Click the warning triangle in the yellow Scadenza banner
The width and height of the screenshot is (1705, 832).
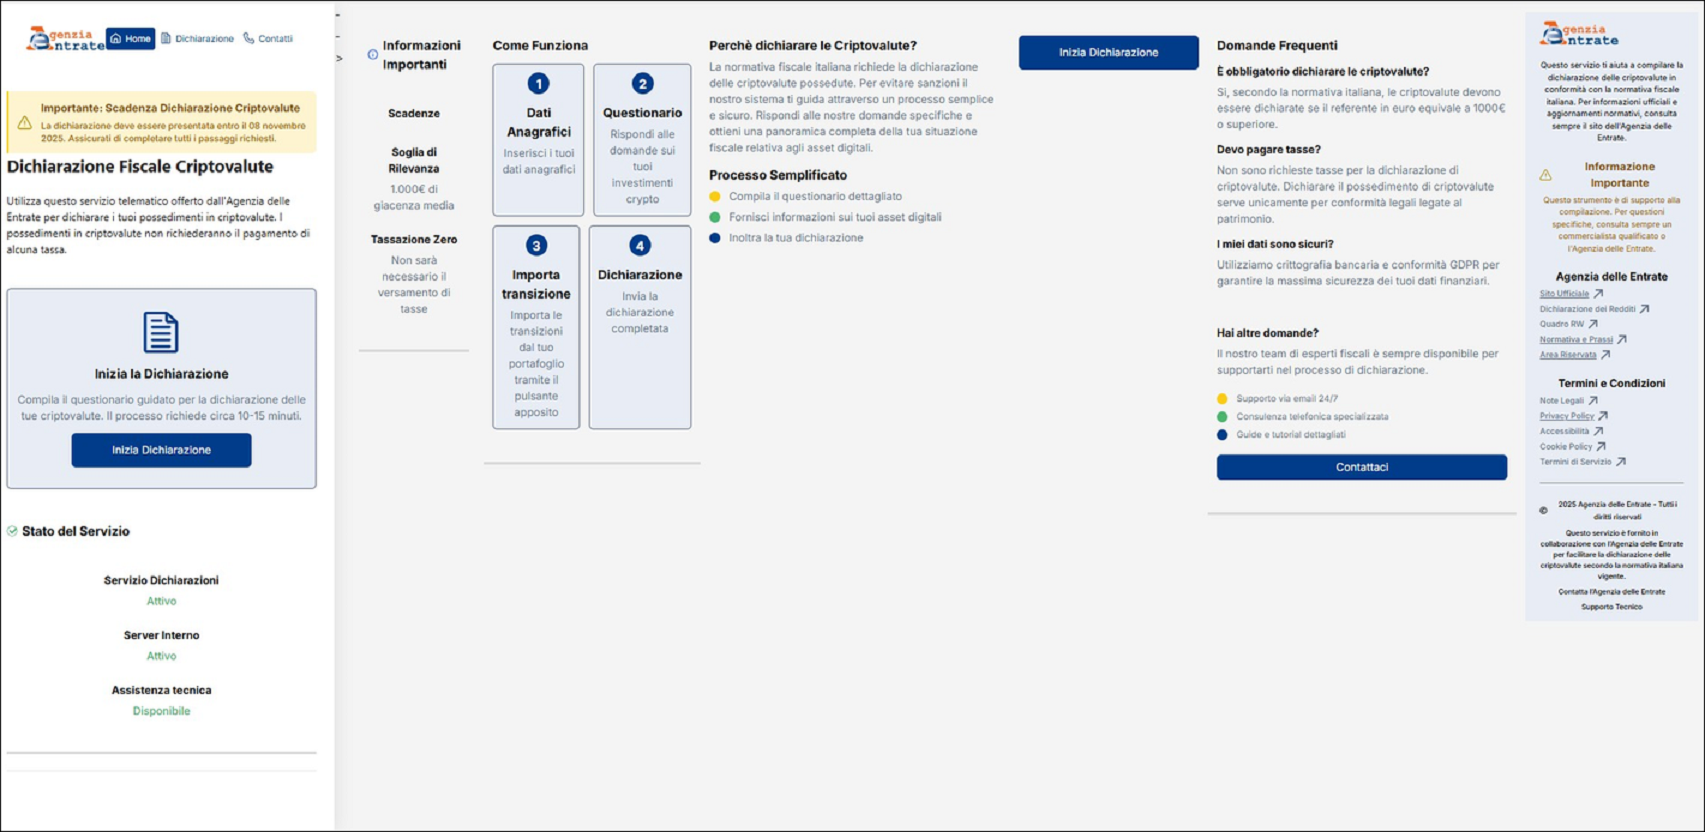click(24, 123)
